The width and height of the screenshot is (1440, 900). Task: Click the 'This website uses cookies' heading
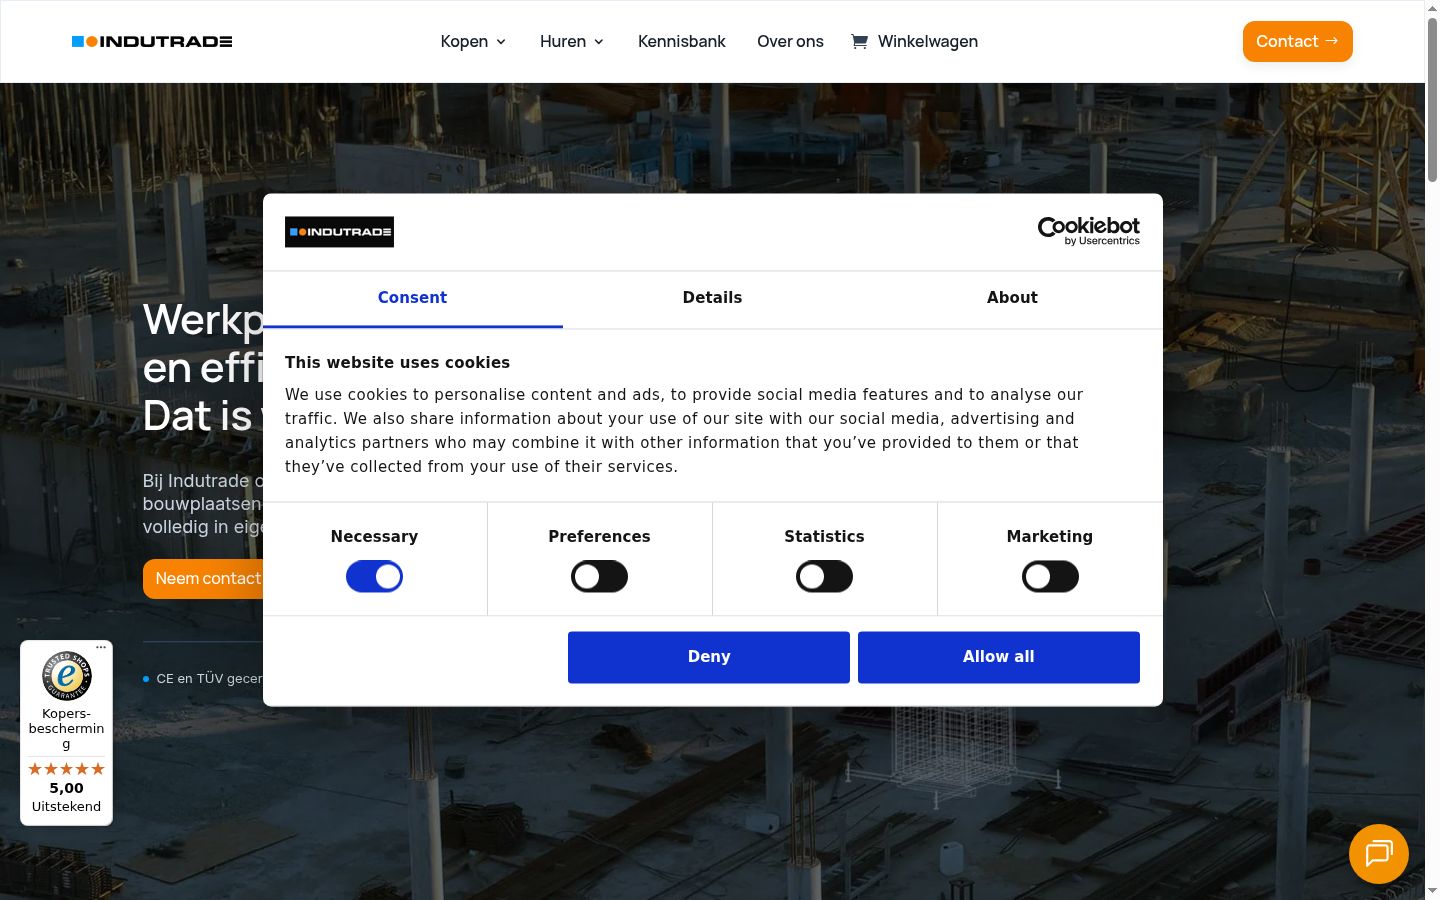click(397, 362)
